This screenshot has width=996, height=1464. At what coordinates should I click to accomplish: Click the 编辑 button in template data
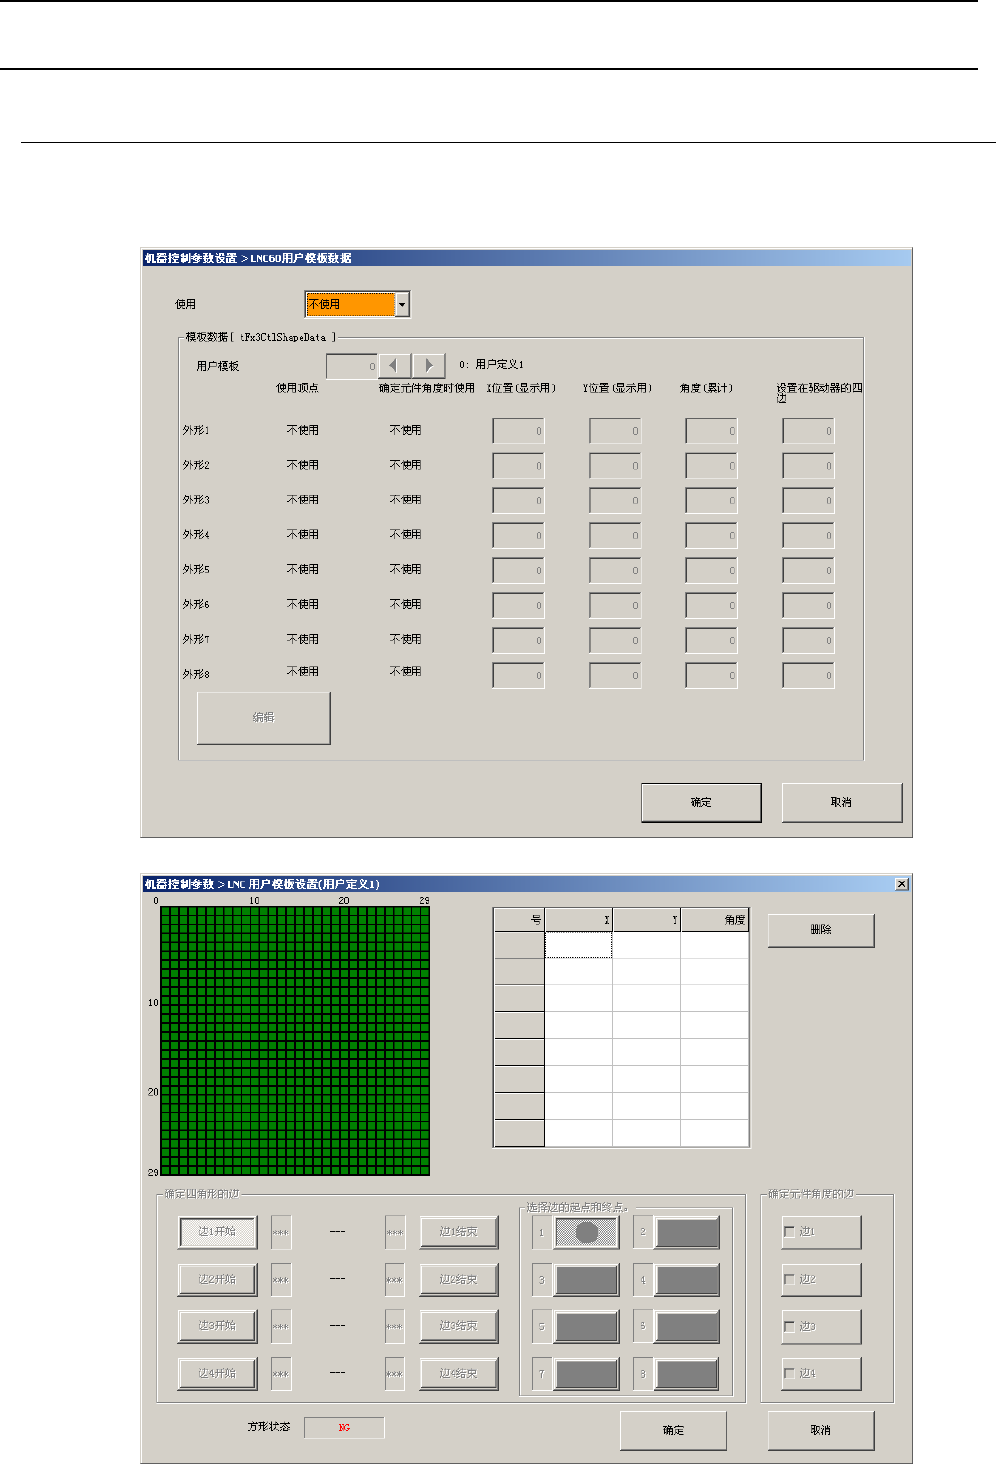263,718
